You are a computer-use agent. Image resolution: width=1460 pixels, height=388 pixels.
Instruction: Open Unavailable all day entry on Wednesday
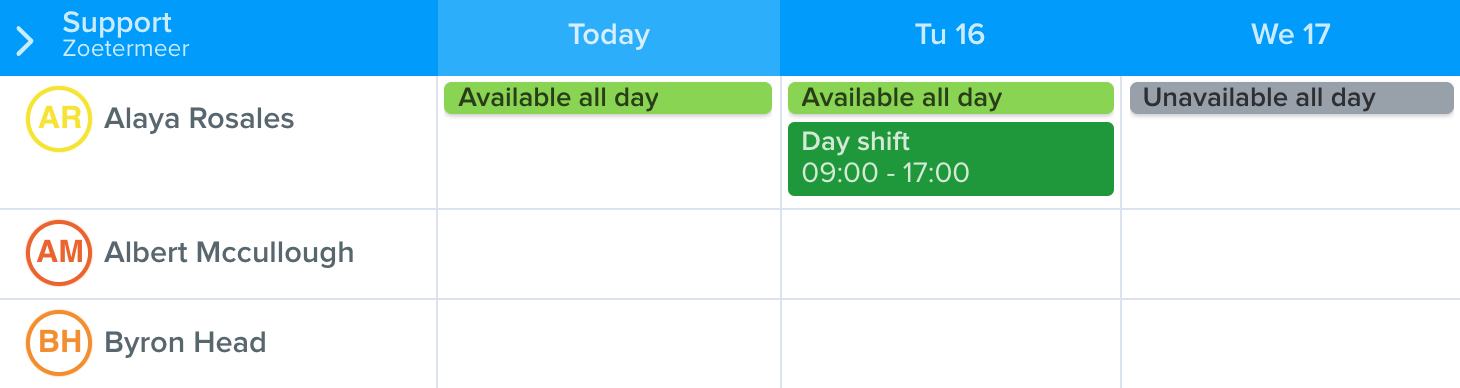click(x=1291, y=98)
